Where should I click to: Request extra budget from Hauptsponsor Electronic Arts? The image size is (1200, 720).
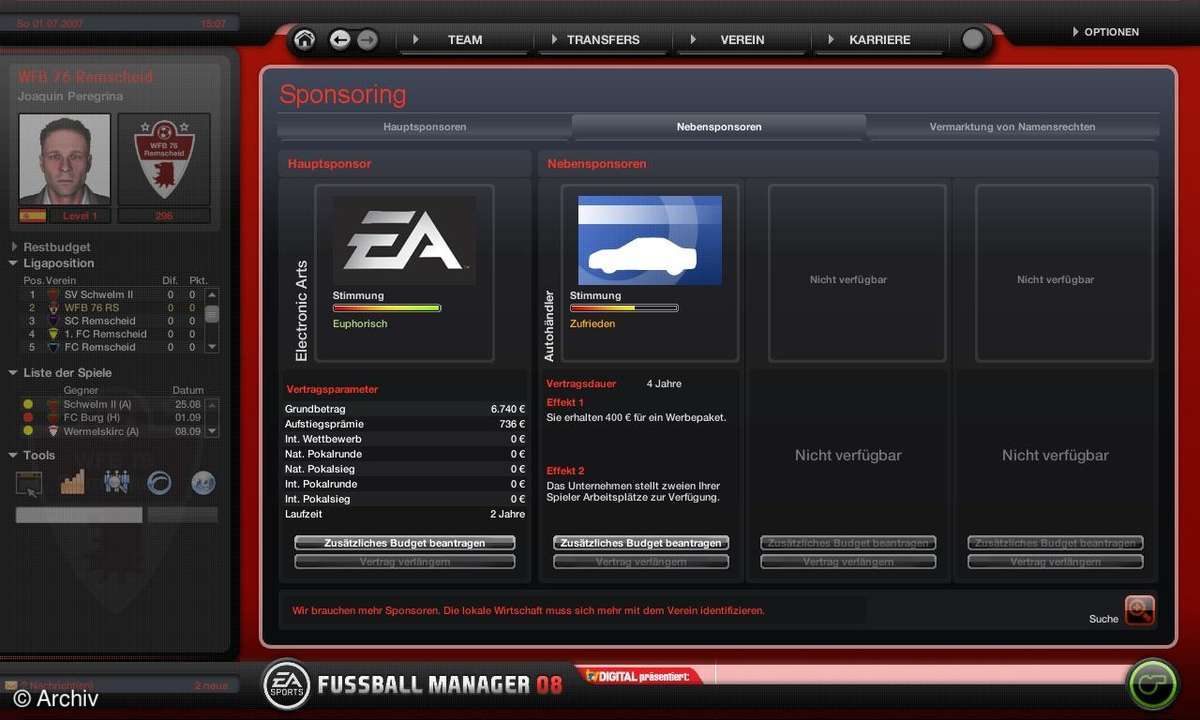(x=405, y=543)
